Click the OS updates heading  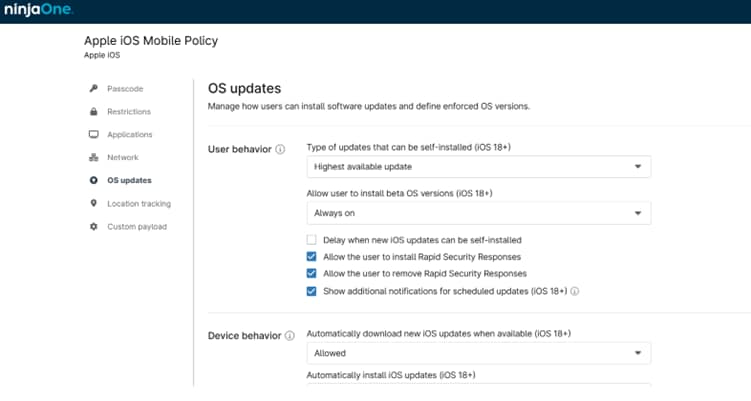(244, 89)
